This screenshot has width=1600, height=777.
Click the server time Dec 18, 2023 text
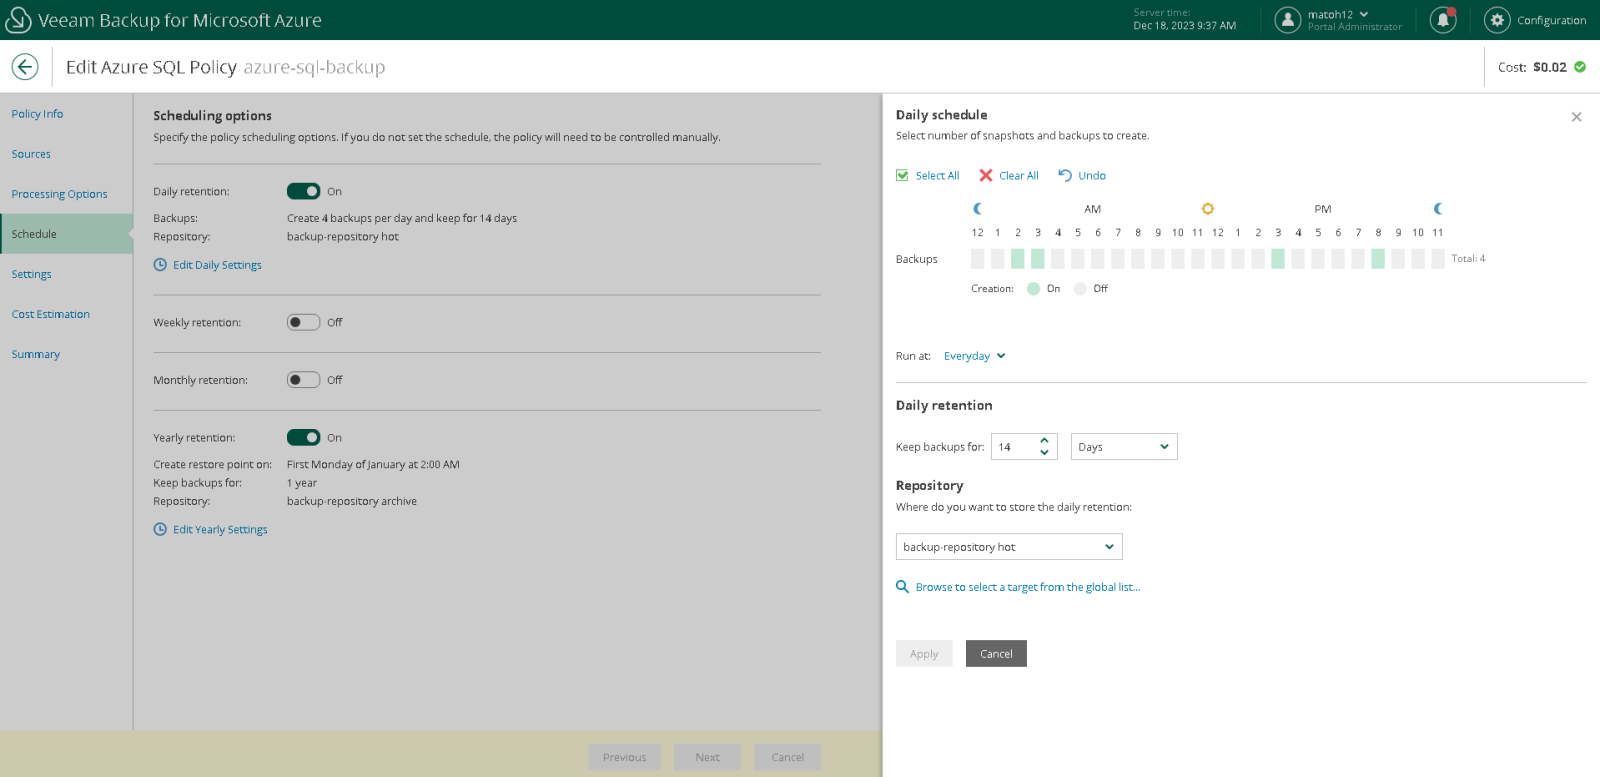(x=1185, y=26)
